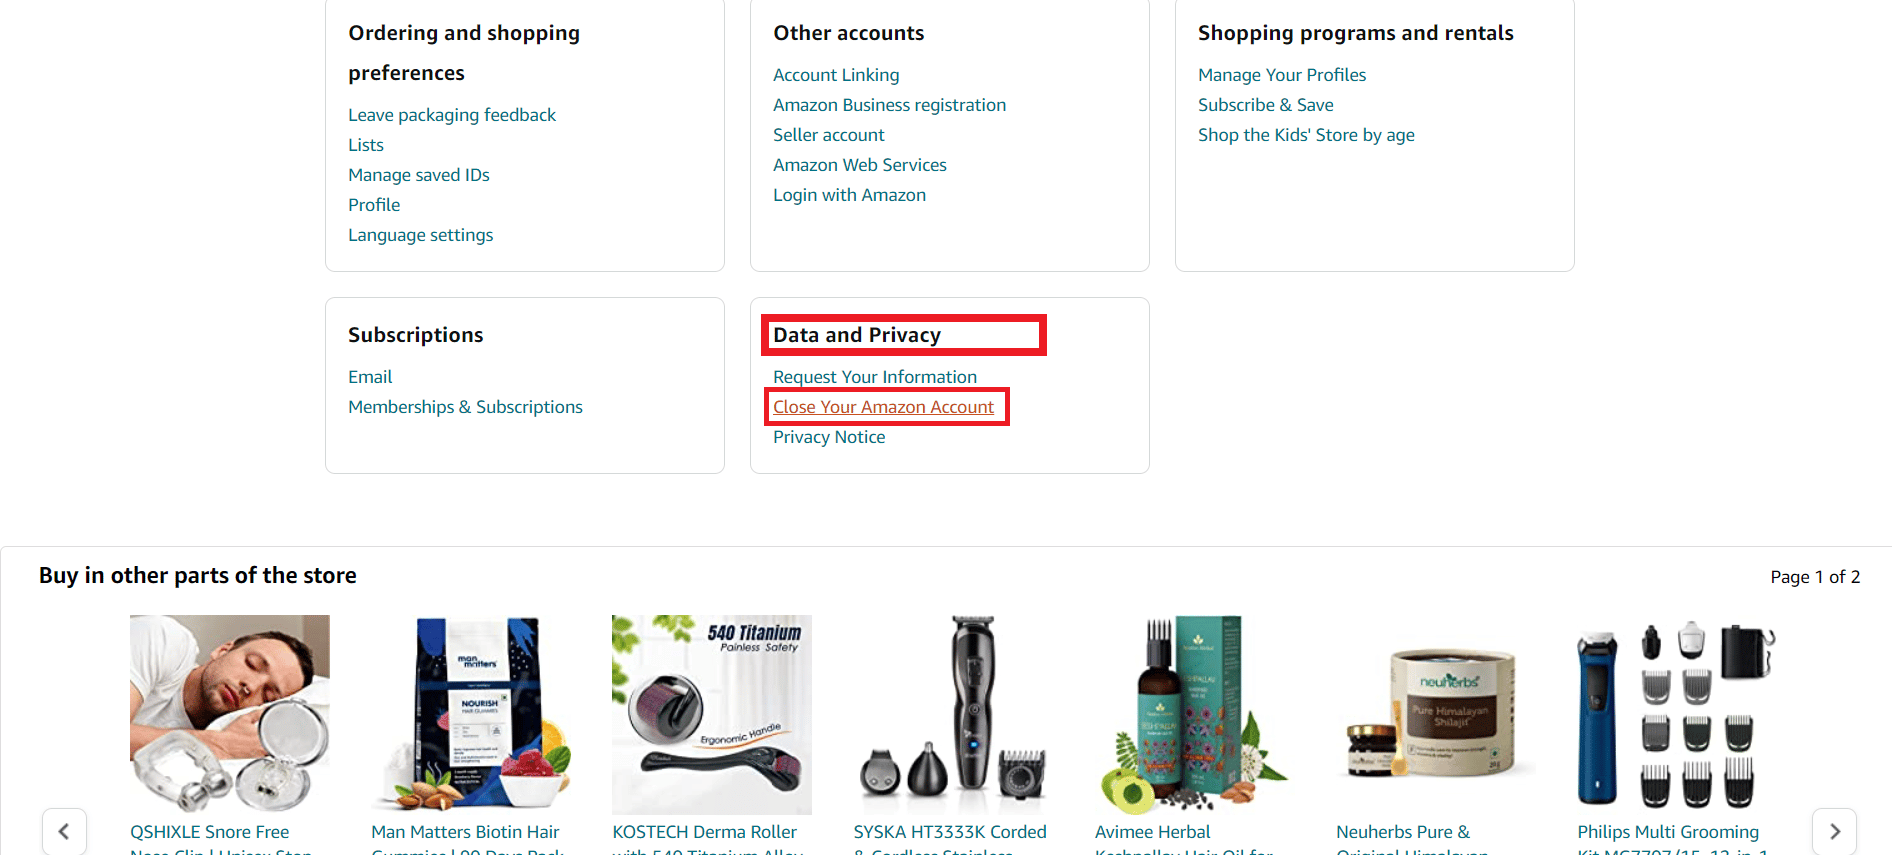Image resolution: width=1892 pixels, height=855 pixels.
Task: Open Request Your Information link
Action: (875, 377)
